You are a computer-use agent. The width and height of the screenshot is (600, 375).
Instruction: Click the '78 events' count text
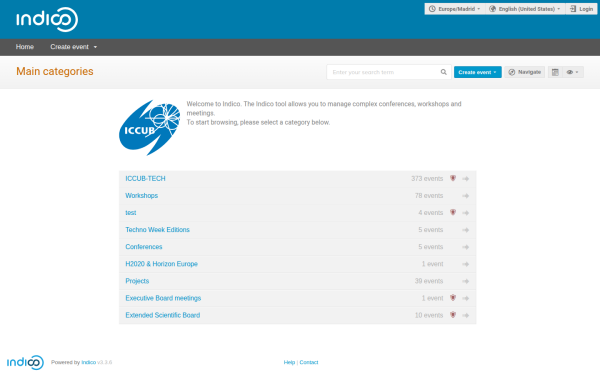coord(429,196)
